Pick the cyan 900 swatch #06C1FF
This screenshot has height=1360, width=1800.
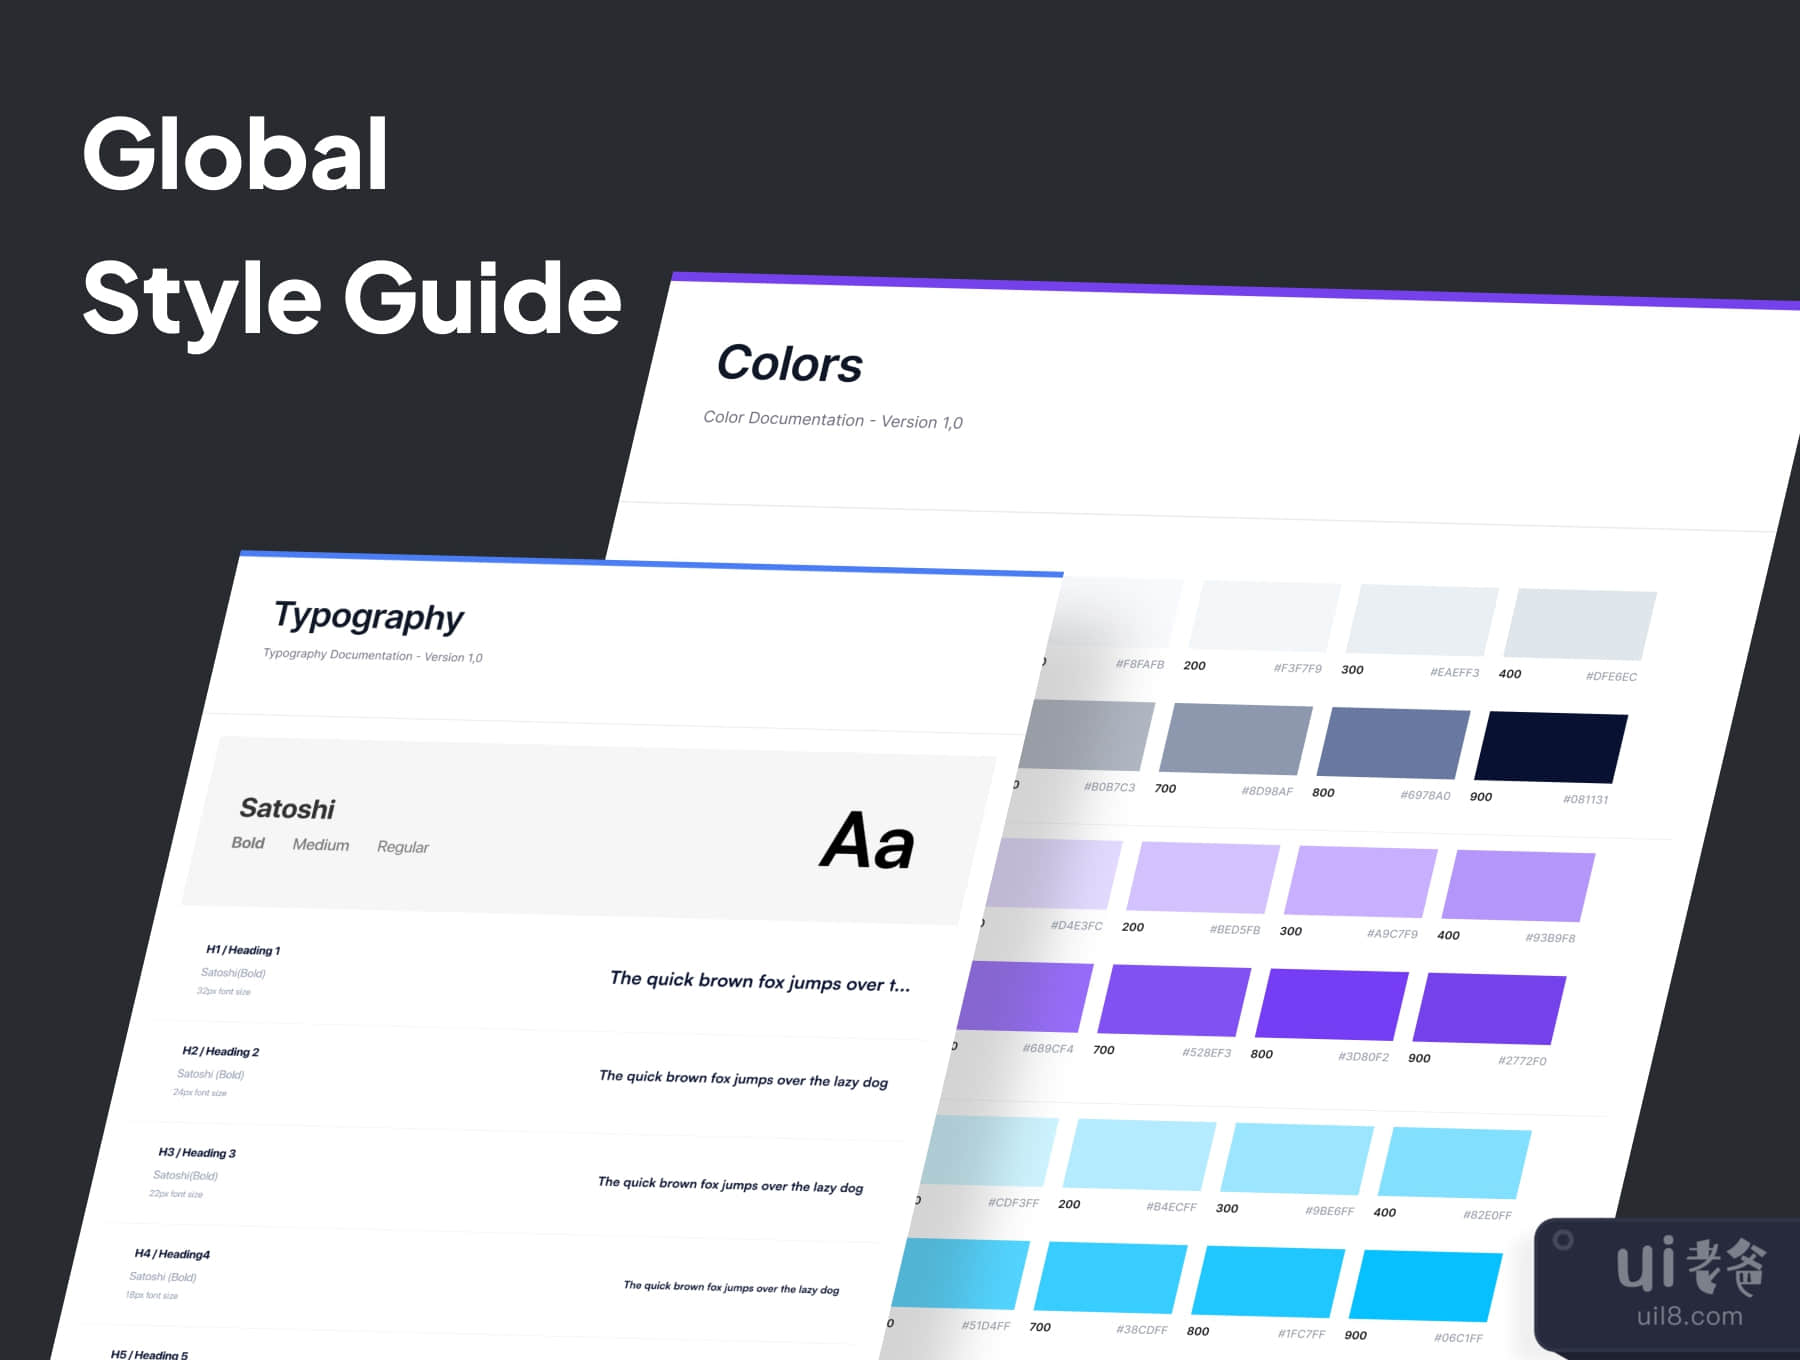(1426, 1285)
